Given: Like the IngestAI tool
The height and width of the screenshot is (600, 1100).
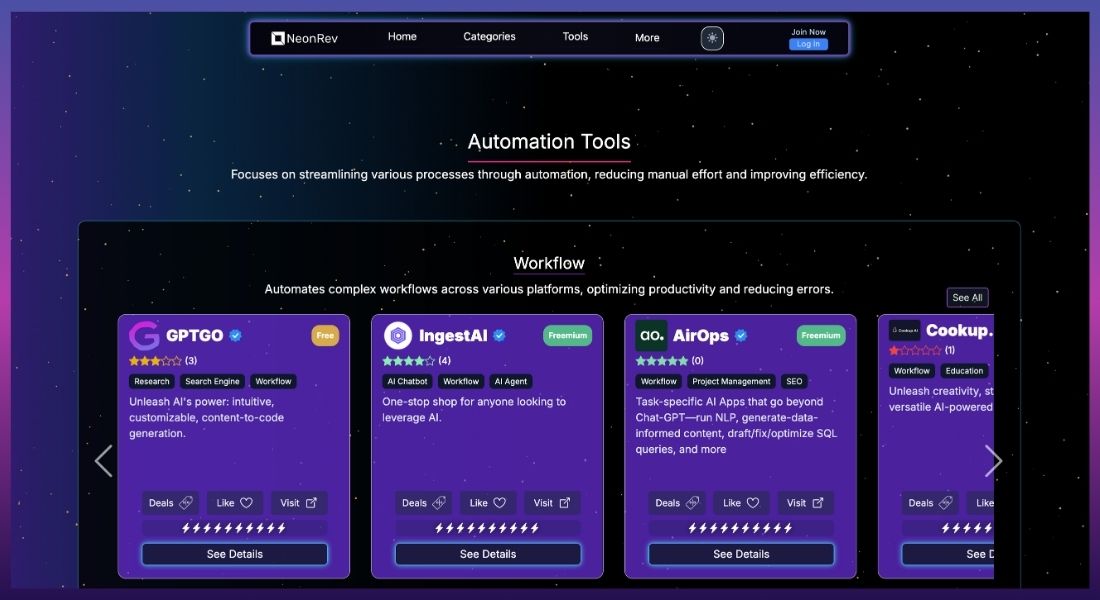Looking at the screenshot, I should [x=488, y=502].
